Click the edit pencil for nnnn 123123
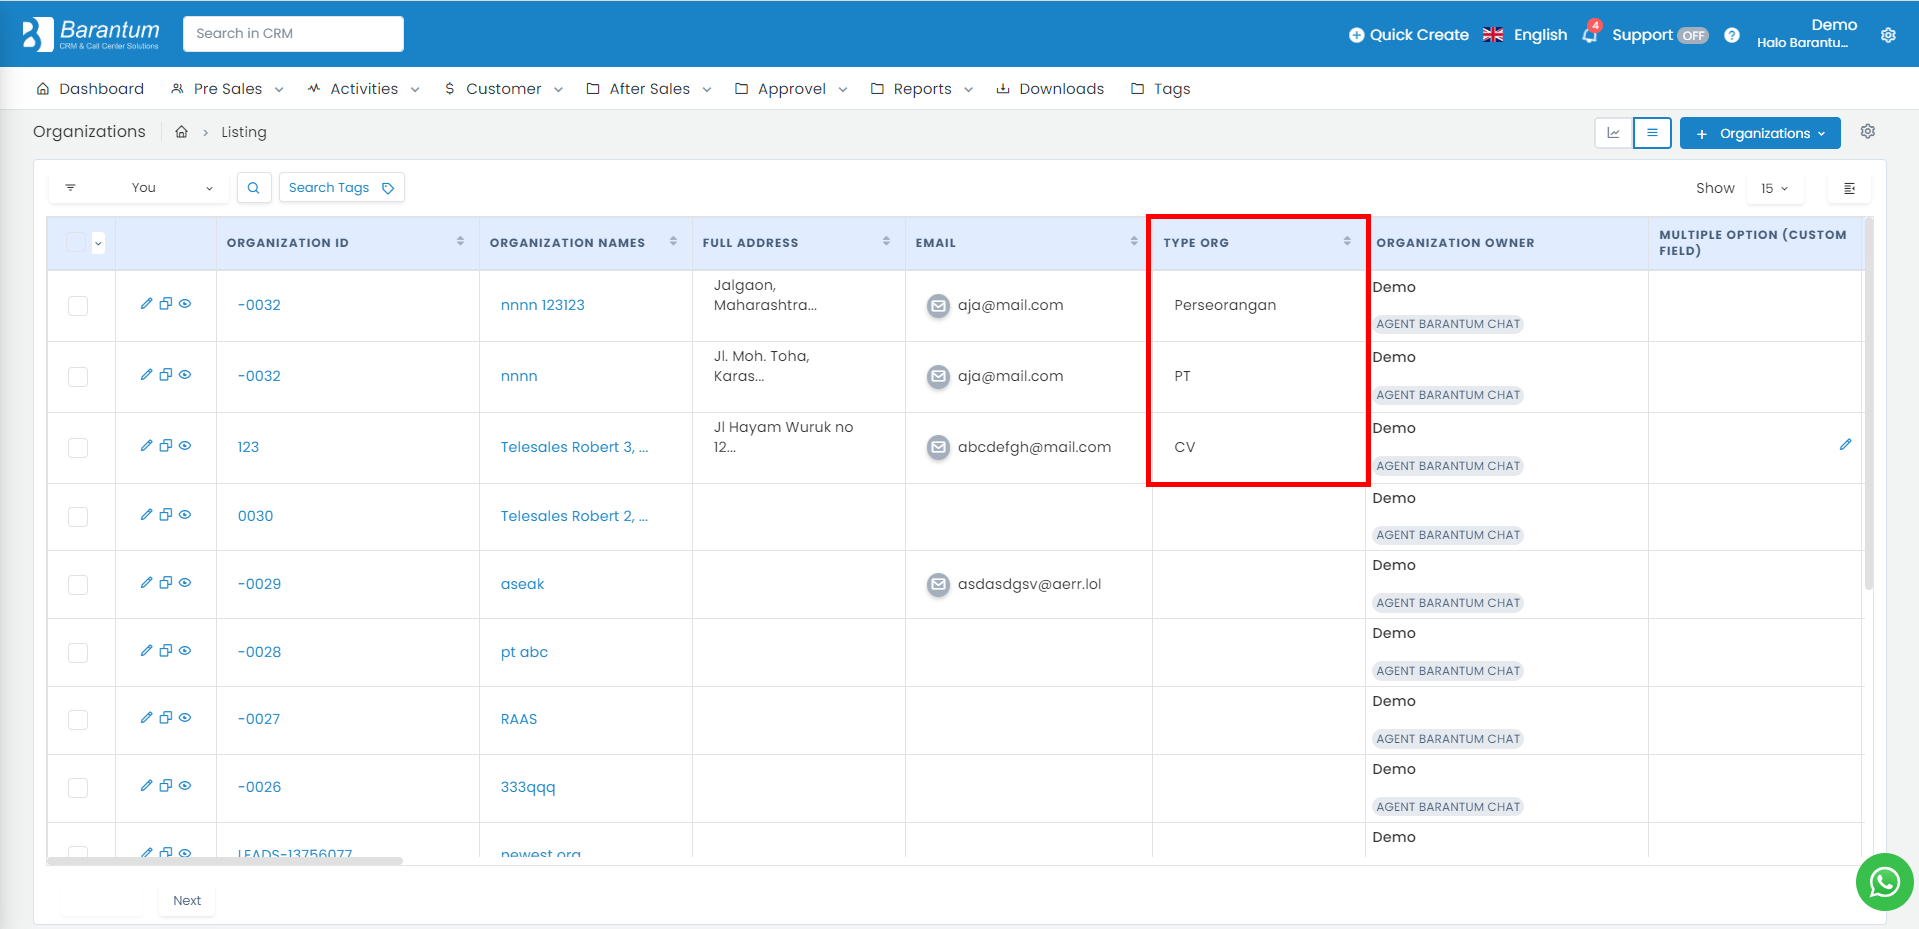 [147, 304]
